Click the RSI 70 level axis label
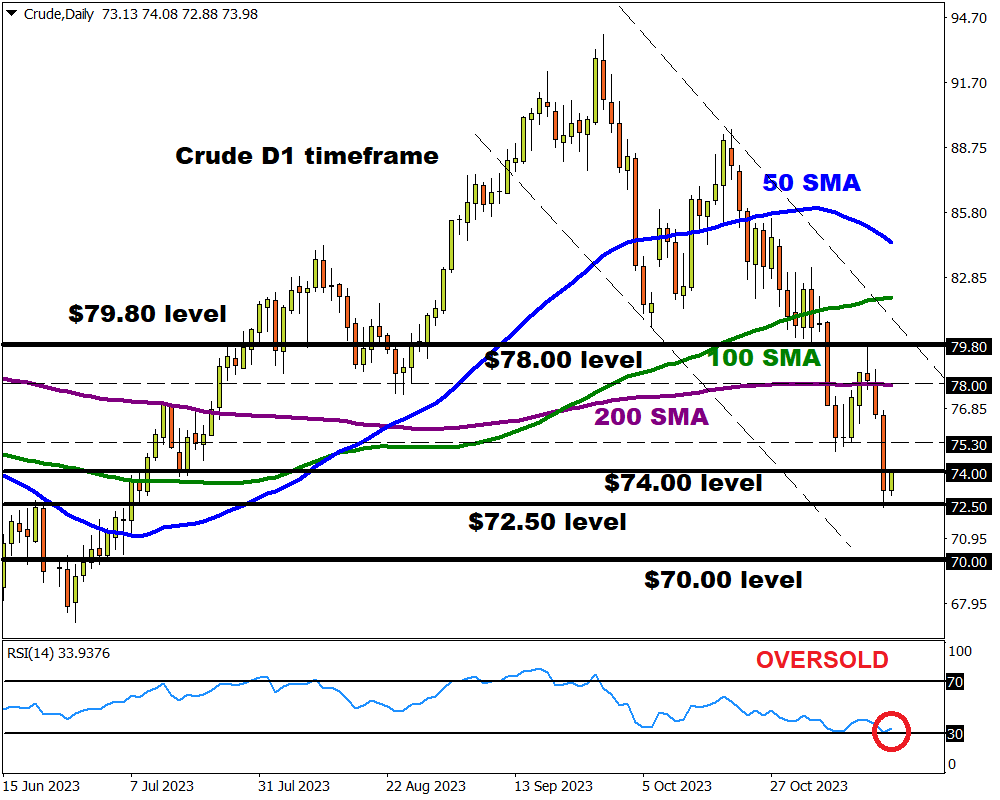This screenshot has width=1000, height=800. (955, 682)
